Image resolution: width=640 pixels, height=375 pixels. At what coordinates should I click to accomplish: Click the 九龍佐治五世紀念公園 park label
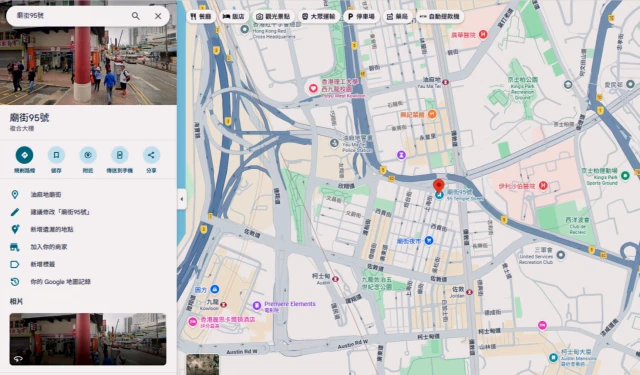[376, 283]
